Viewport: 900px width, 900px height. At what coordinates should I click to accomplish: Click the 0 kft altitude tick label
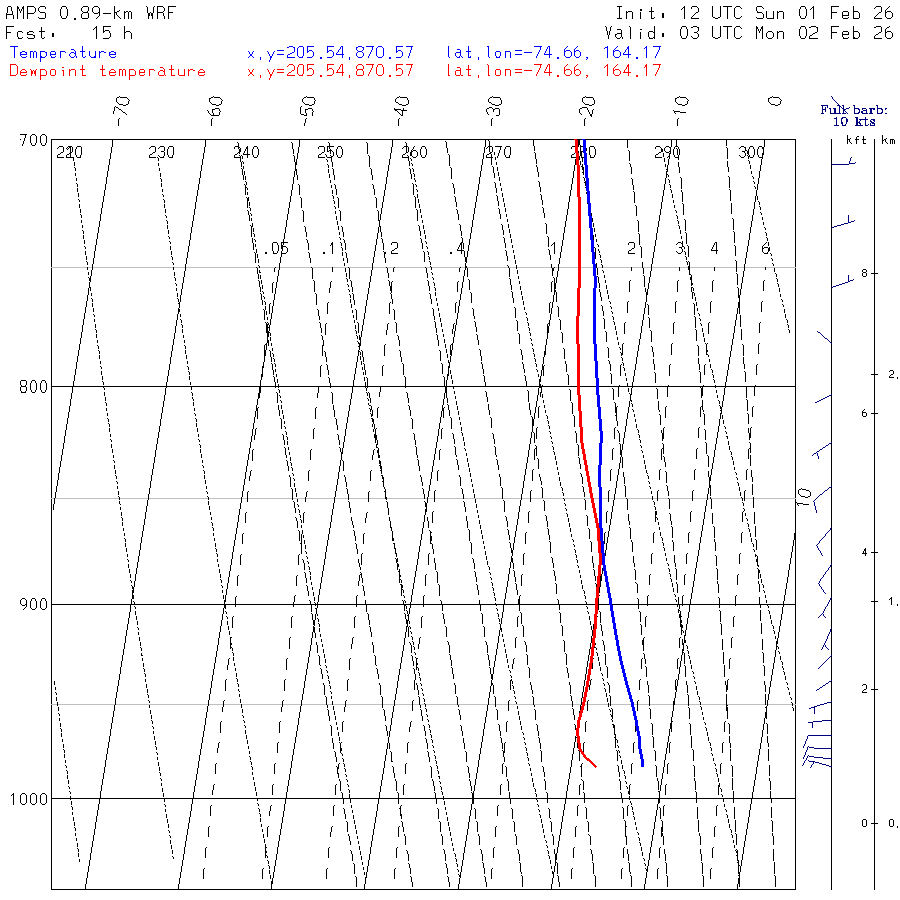[x=864, y=824]
